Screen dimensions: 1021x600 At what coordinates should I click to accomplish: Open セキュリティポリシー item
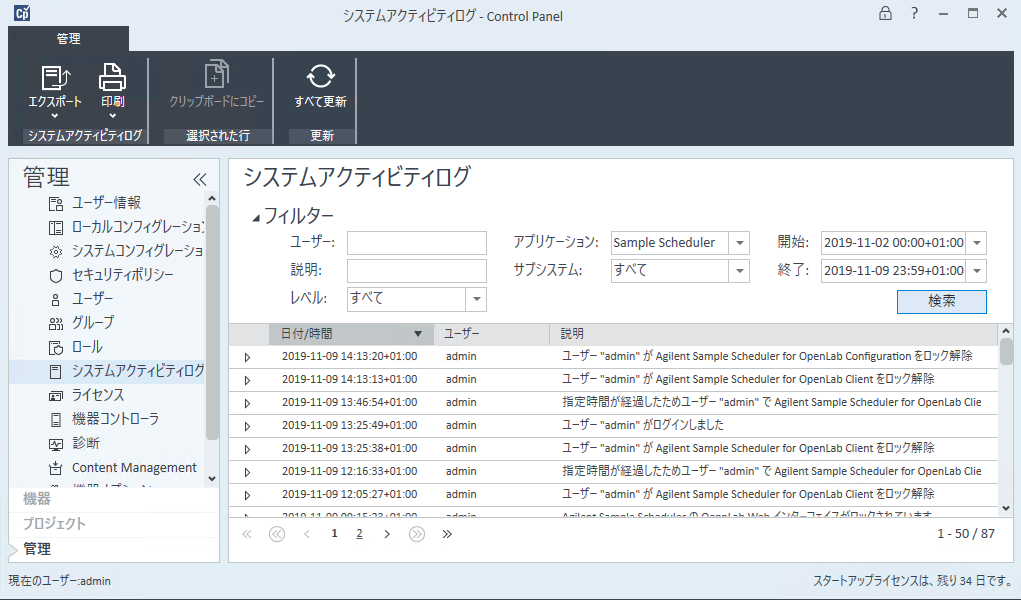click(111, 275)
